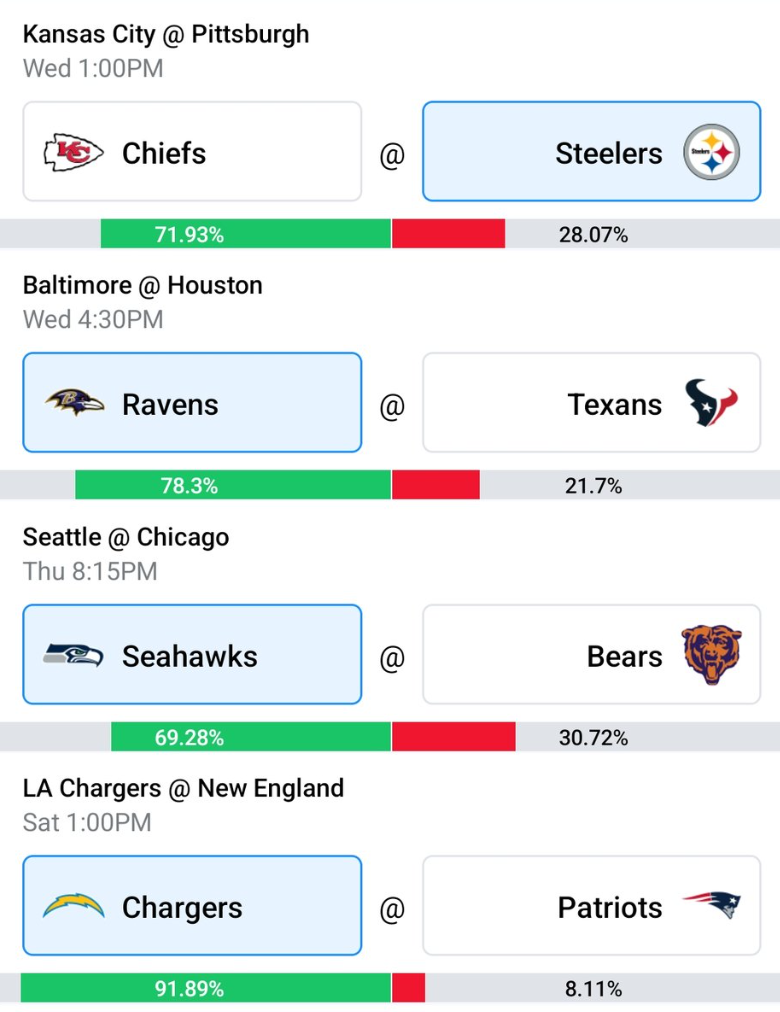780x1012 pixels.
Task: Open the Seattle @ Chicago matchup heading
Action: [x=126, y=537]
